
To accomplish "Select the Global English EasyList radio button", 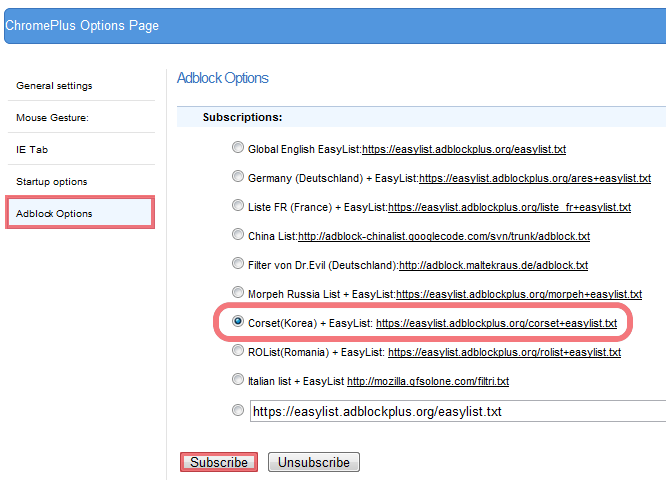I will pyautogui.click(x=238, y=147).
